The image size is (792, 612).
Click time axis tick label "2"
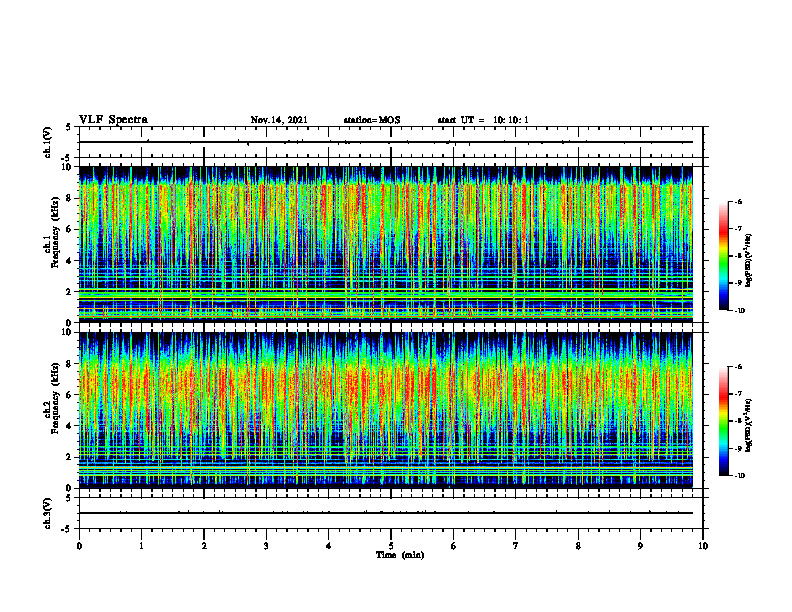point(204,546)
